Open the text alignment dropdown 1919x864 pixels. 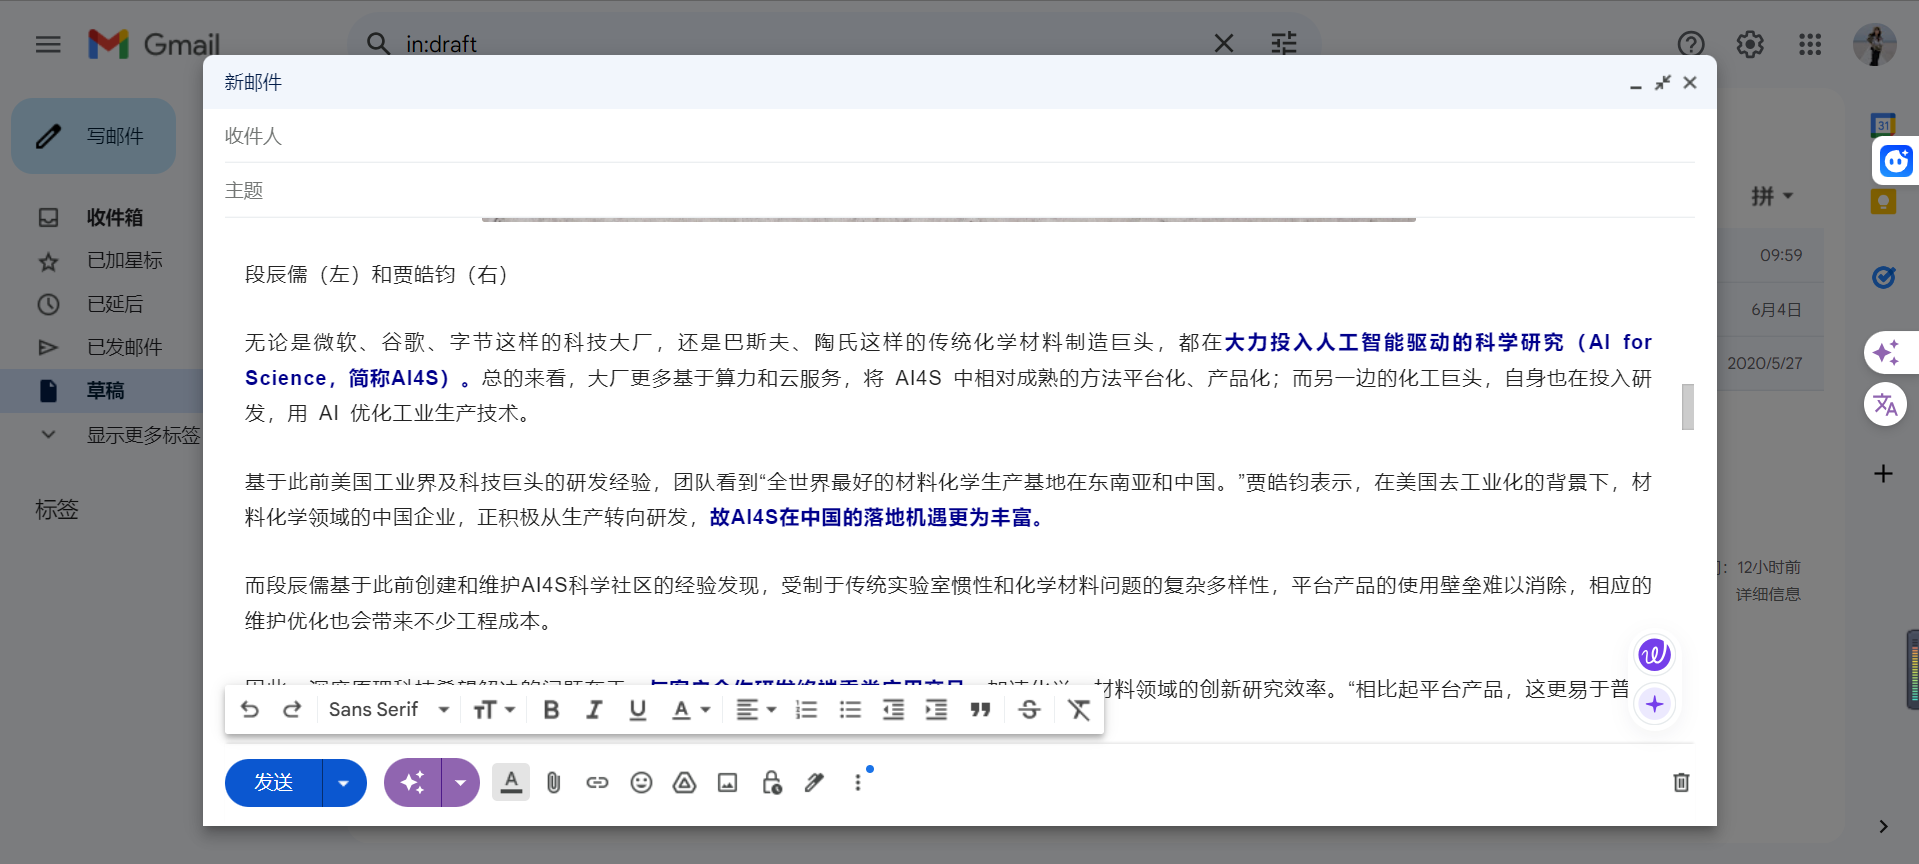coord(756,710)
